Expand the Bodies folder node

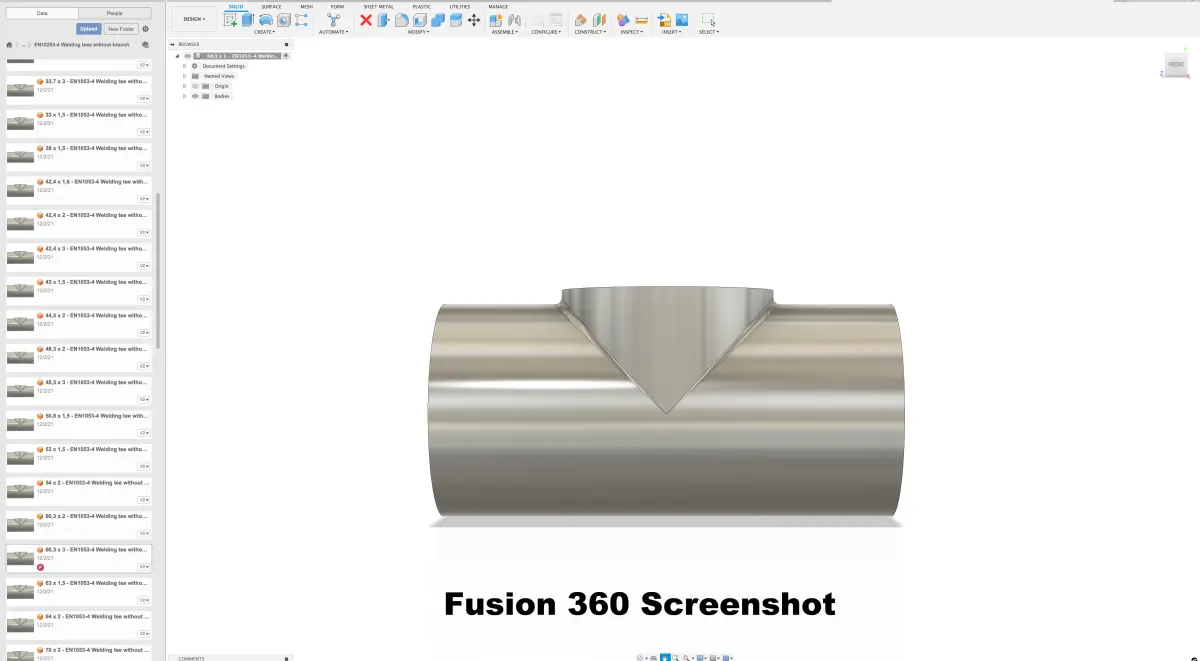tap(184, 96)
